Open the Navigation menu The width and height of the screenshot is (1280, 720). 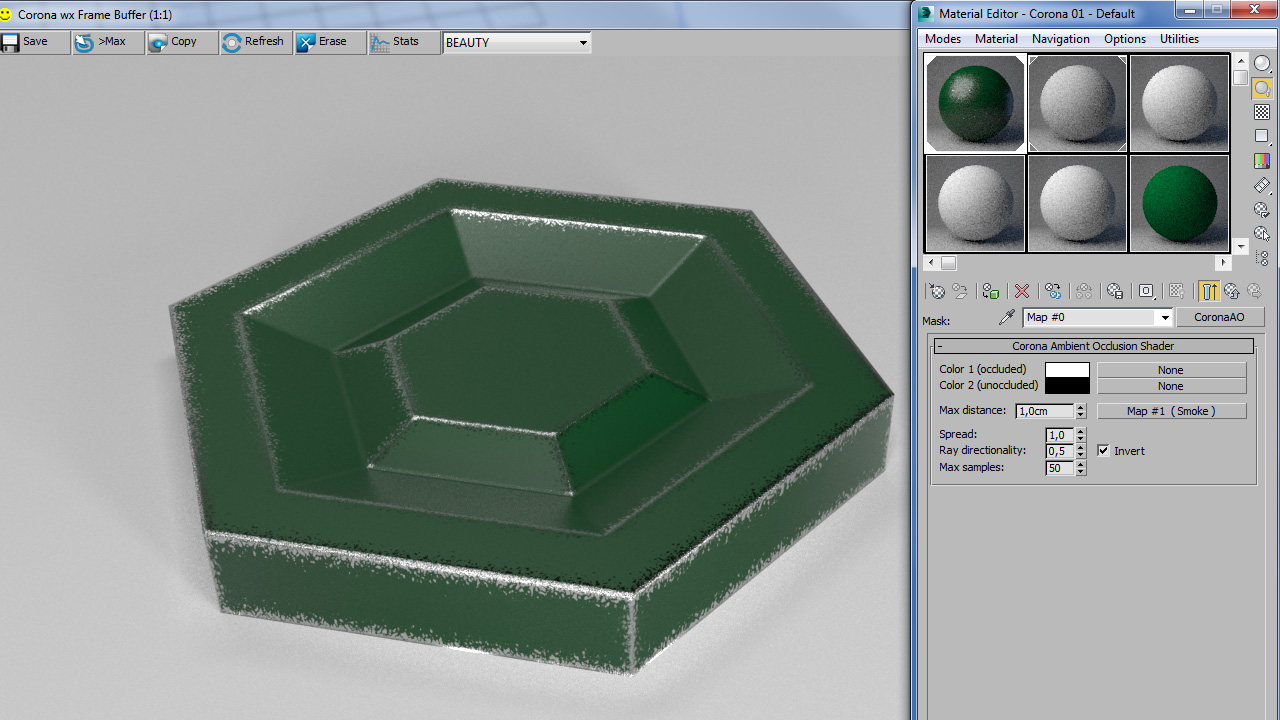click(x=1060, y=39)
